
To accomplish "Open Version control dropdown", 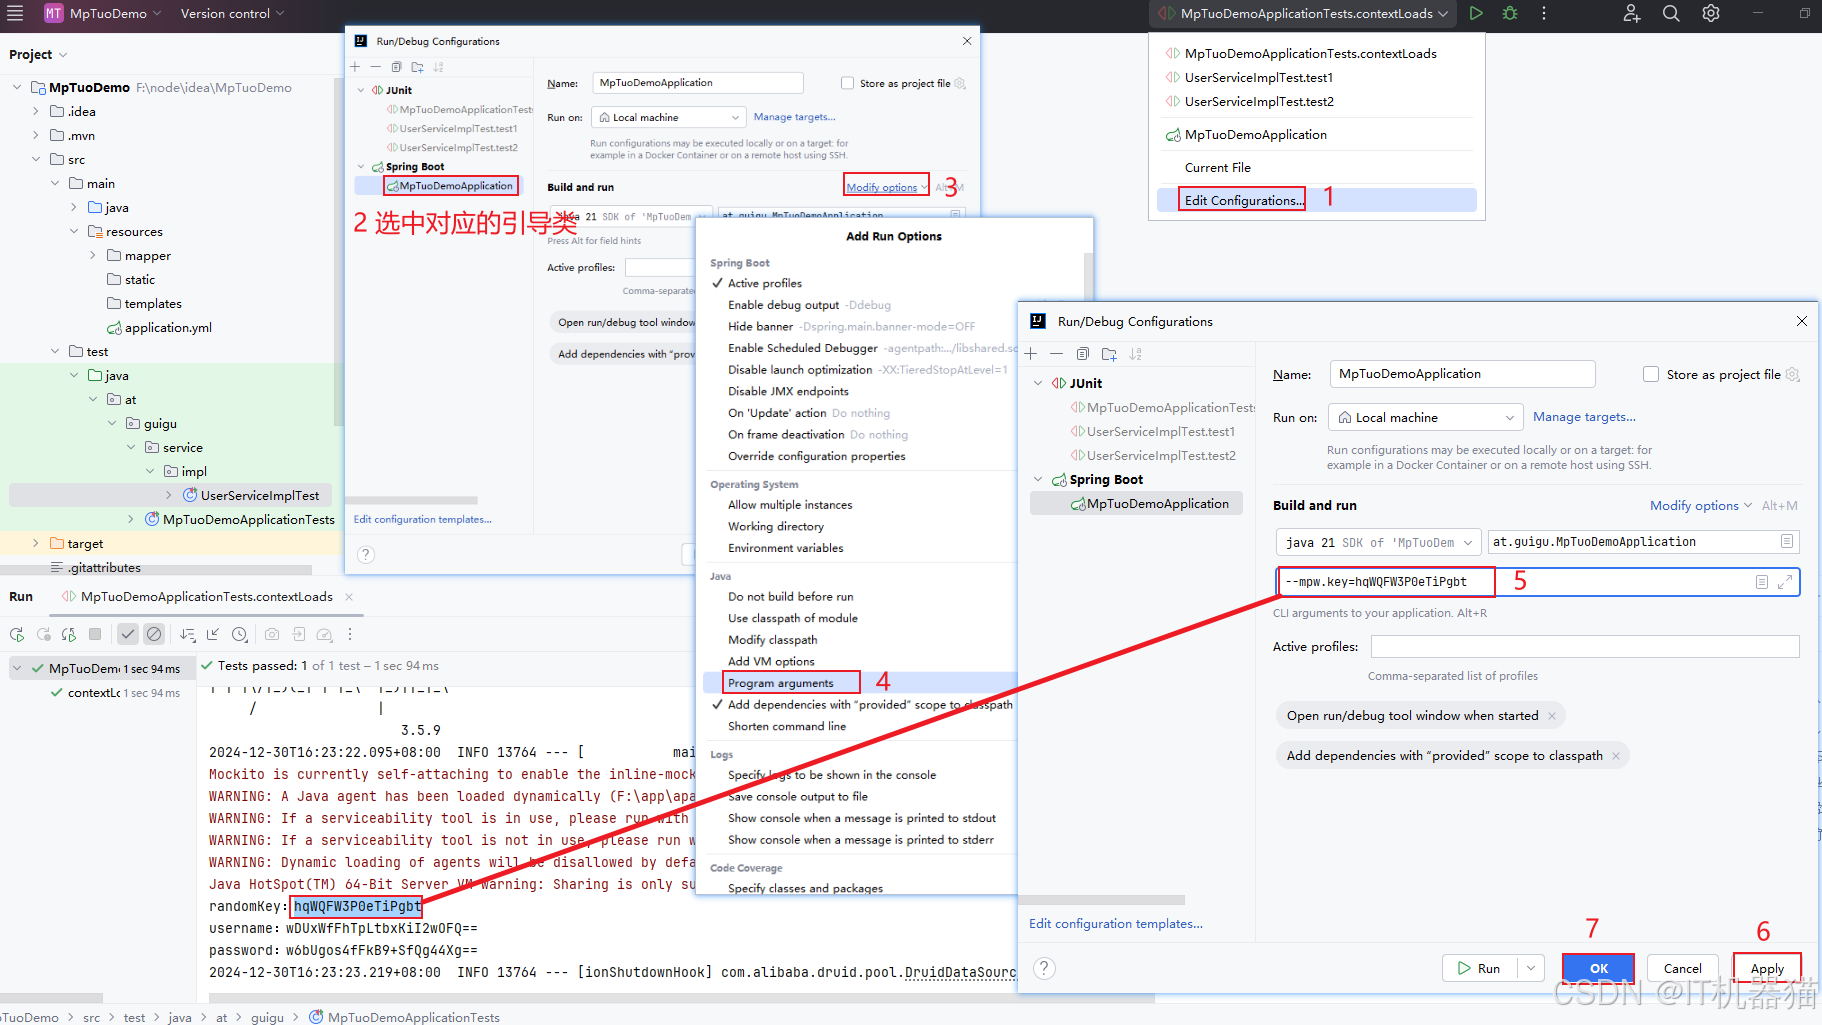I will [232, 13].
